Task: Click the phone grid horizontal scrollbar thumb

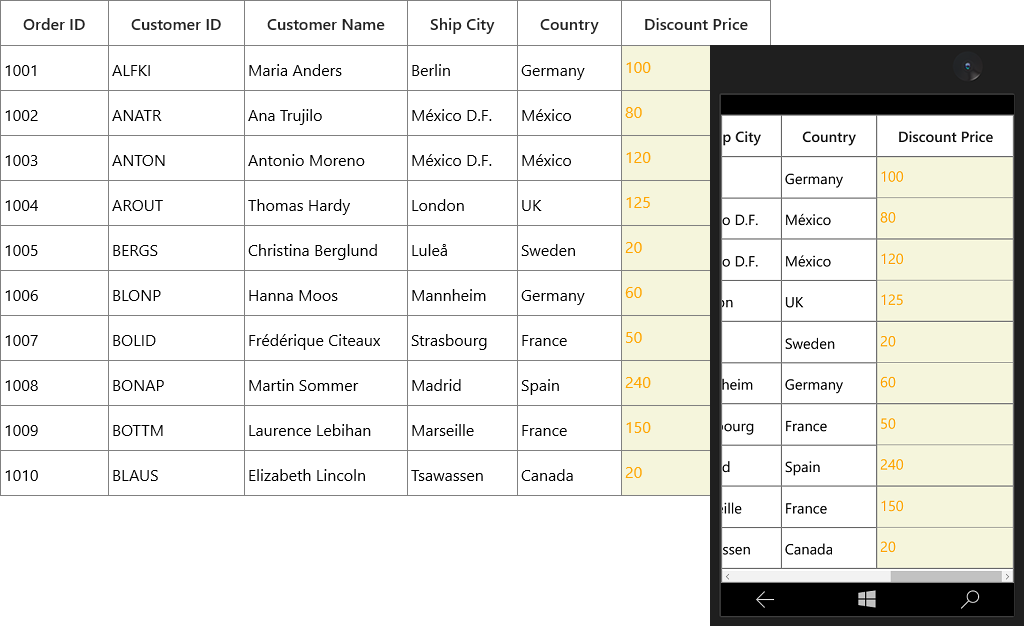Action: click(946, 576)
